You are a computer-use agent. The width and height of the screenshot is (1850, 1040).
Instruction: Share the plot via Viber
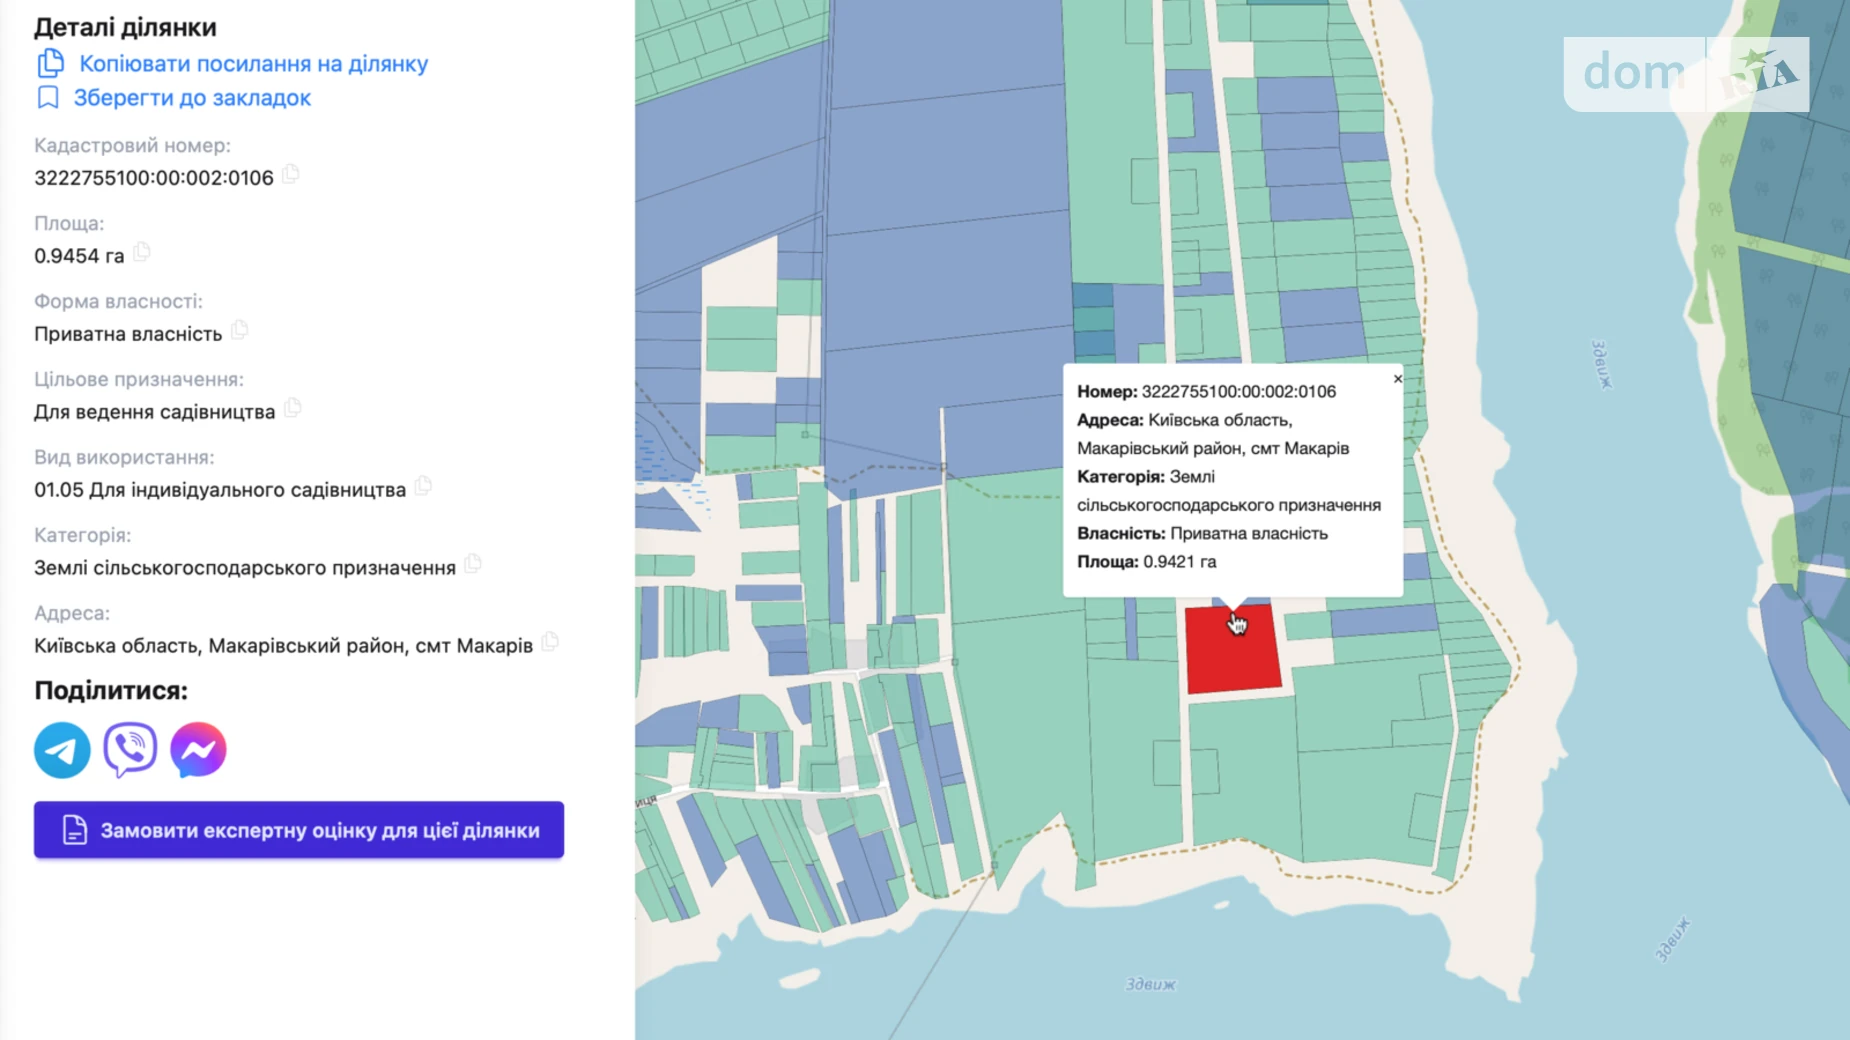[x=130, y=750]
